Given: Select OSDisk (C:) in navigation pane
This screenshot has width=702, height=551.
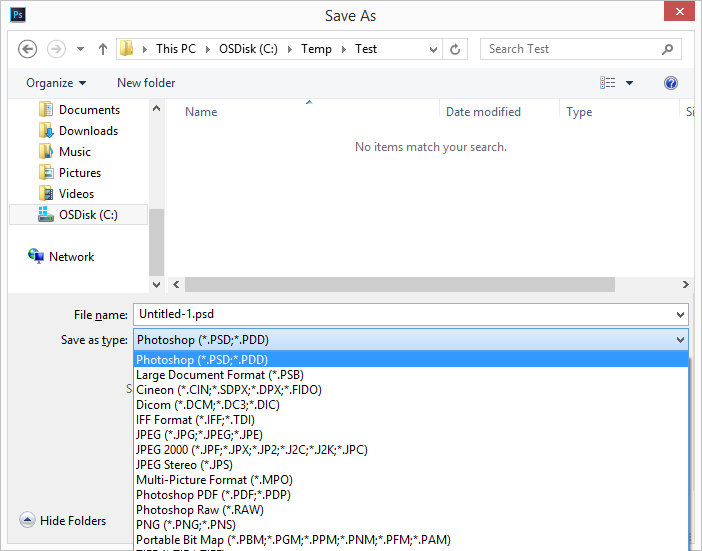Looking at the screenshot, I should (x=78, y=215).
